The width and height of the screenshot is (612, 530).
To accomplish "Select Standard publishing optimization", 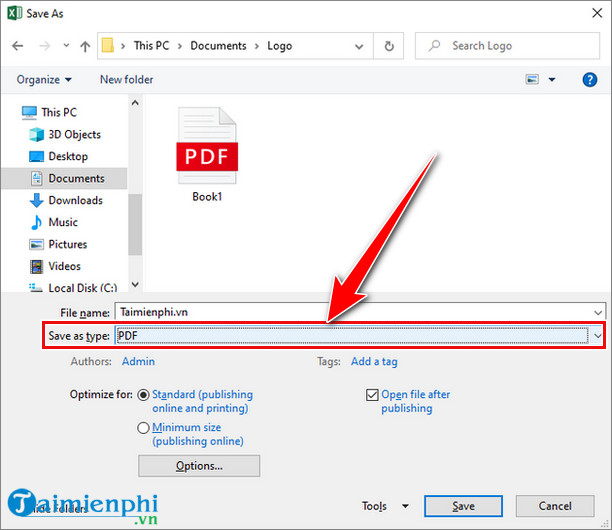I will coord(143,395).
